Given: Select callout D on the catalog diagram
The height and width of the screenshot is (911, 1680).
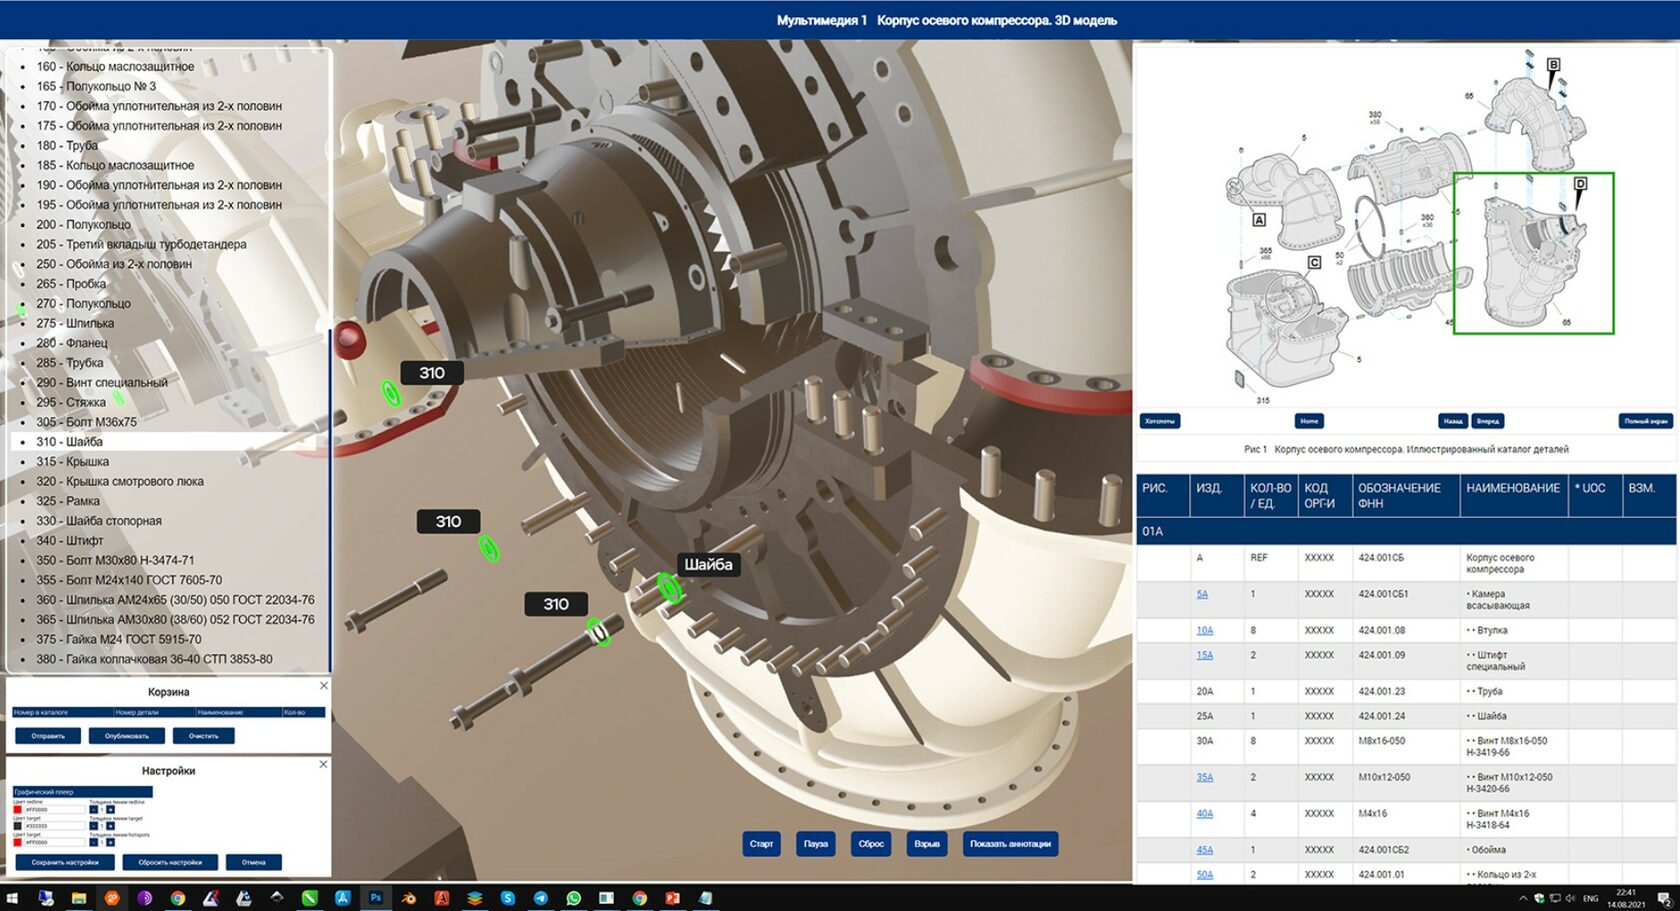Looking at the screenshot, I should (x=1580, y=184).
